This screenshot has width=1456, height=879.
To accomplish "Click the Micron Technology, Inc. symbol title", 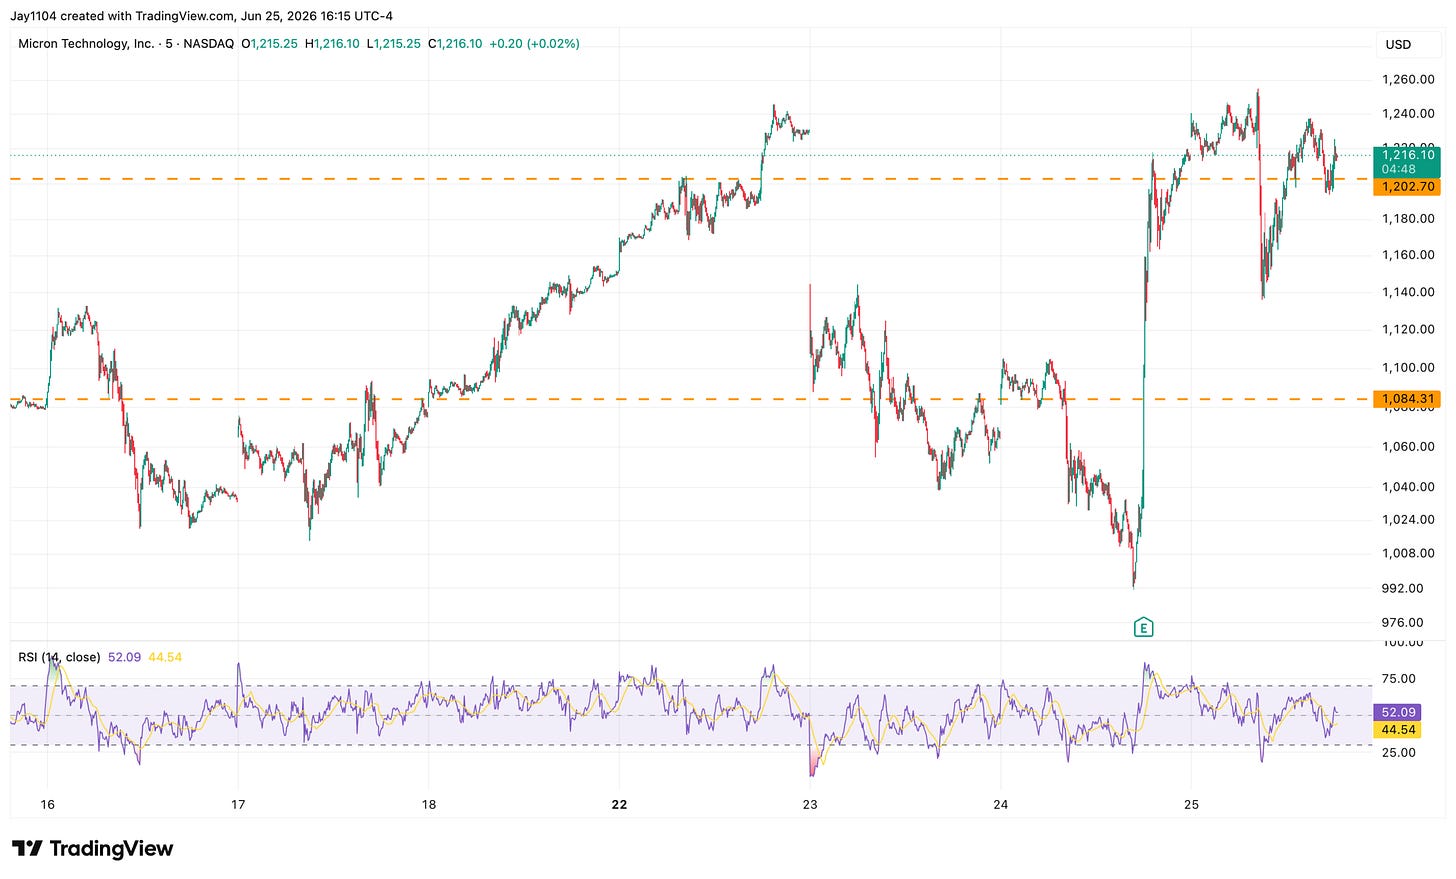I will coord(86,44).
